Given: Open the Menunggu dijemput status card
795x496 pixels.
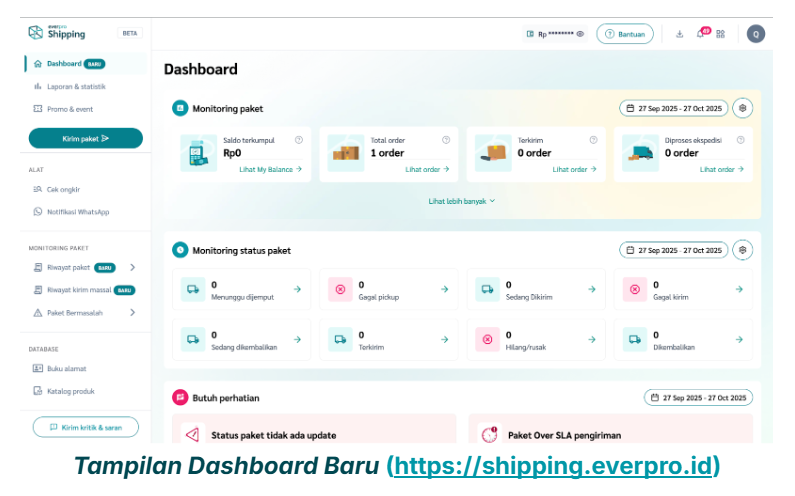Looking at the screenshot, I should tap(241, 290).
